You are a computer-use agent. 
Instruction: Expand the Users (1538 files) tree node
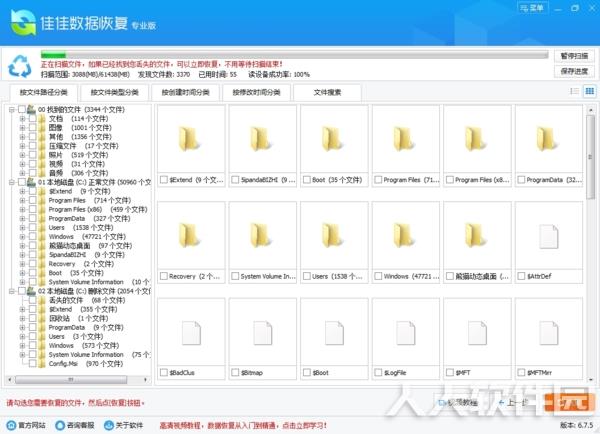coord(22,228)
